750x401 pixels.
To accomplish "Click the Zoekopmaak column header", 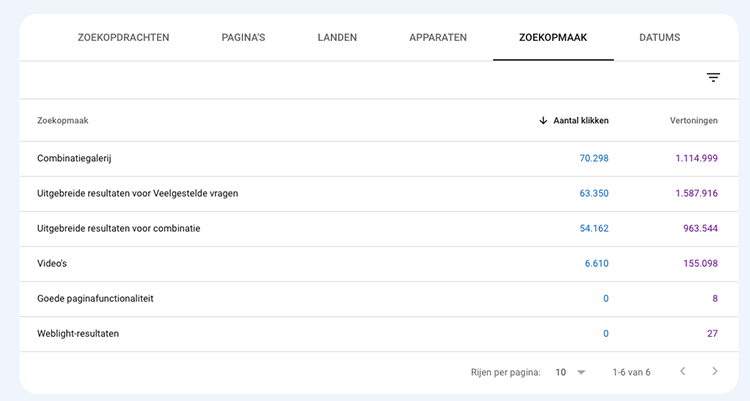I will [63, 121].
